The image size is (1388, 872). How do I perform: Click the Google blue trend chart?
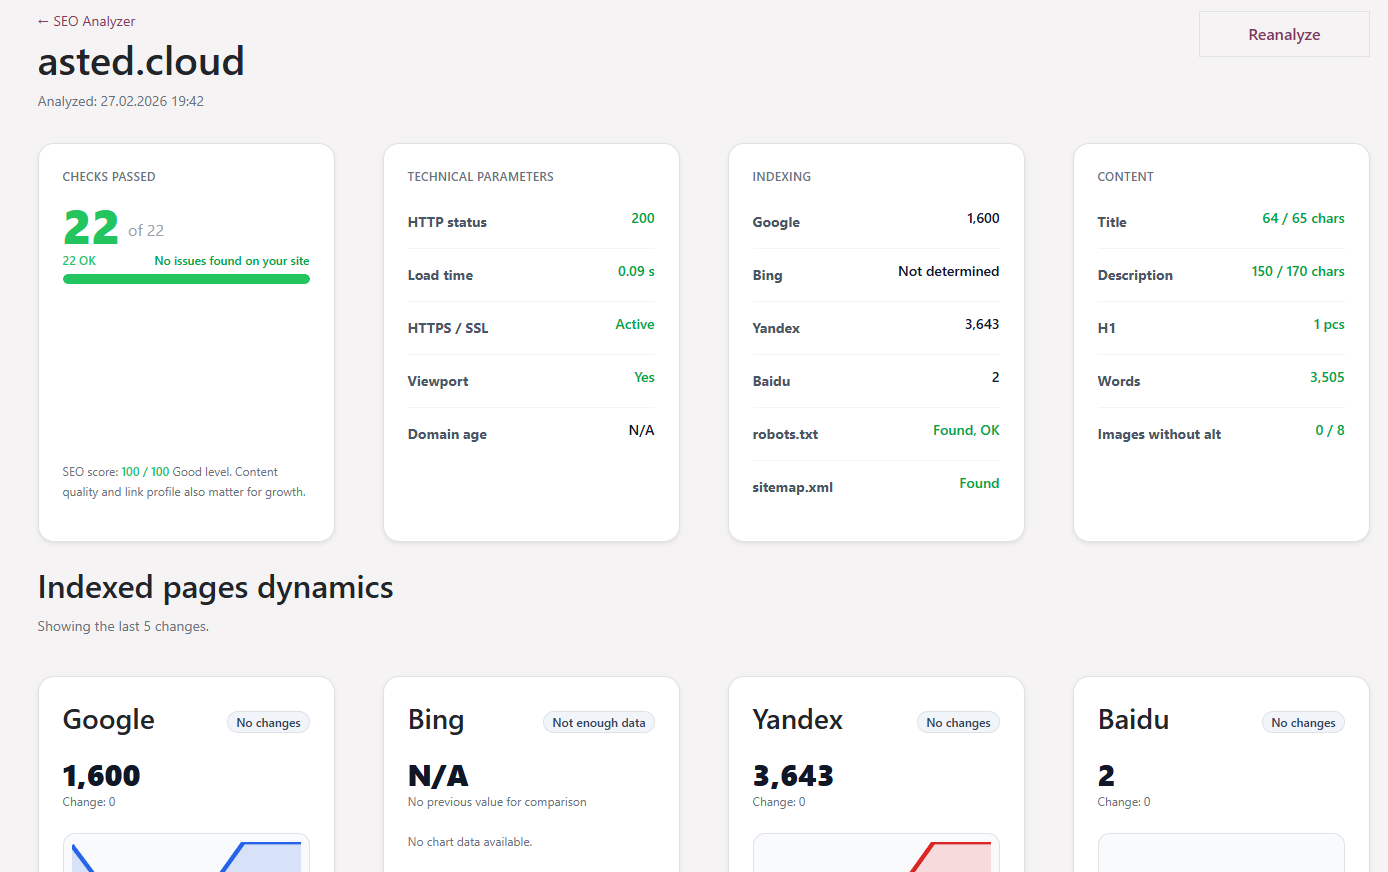[186, 855]
